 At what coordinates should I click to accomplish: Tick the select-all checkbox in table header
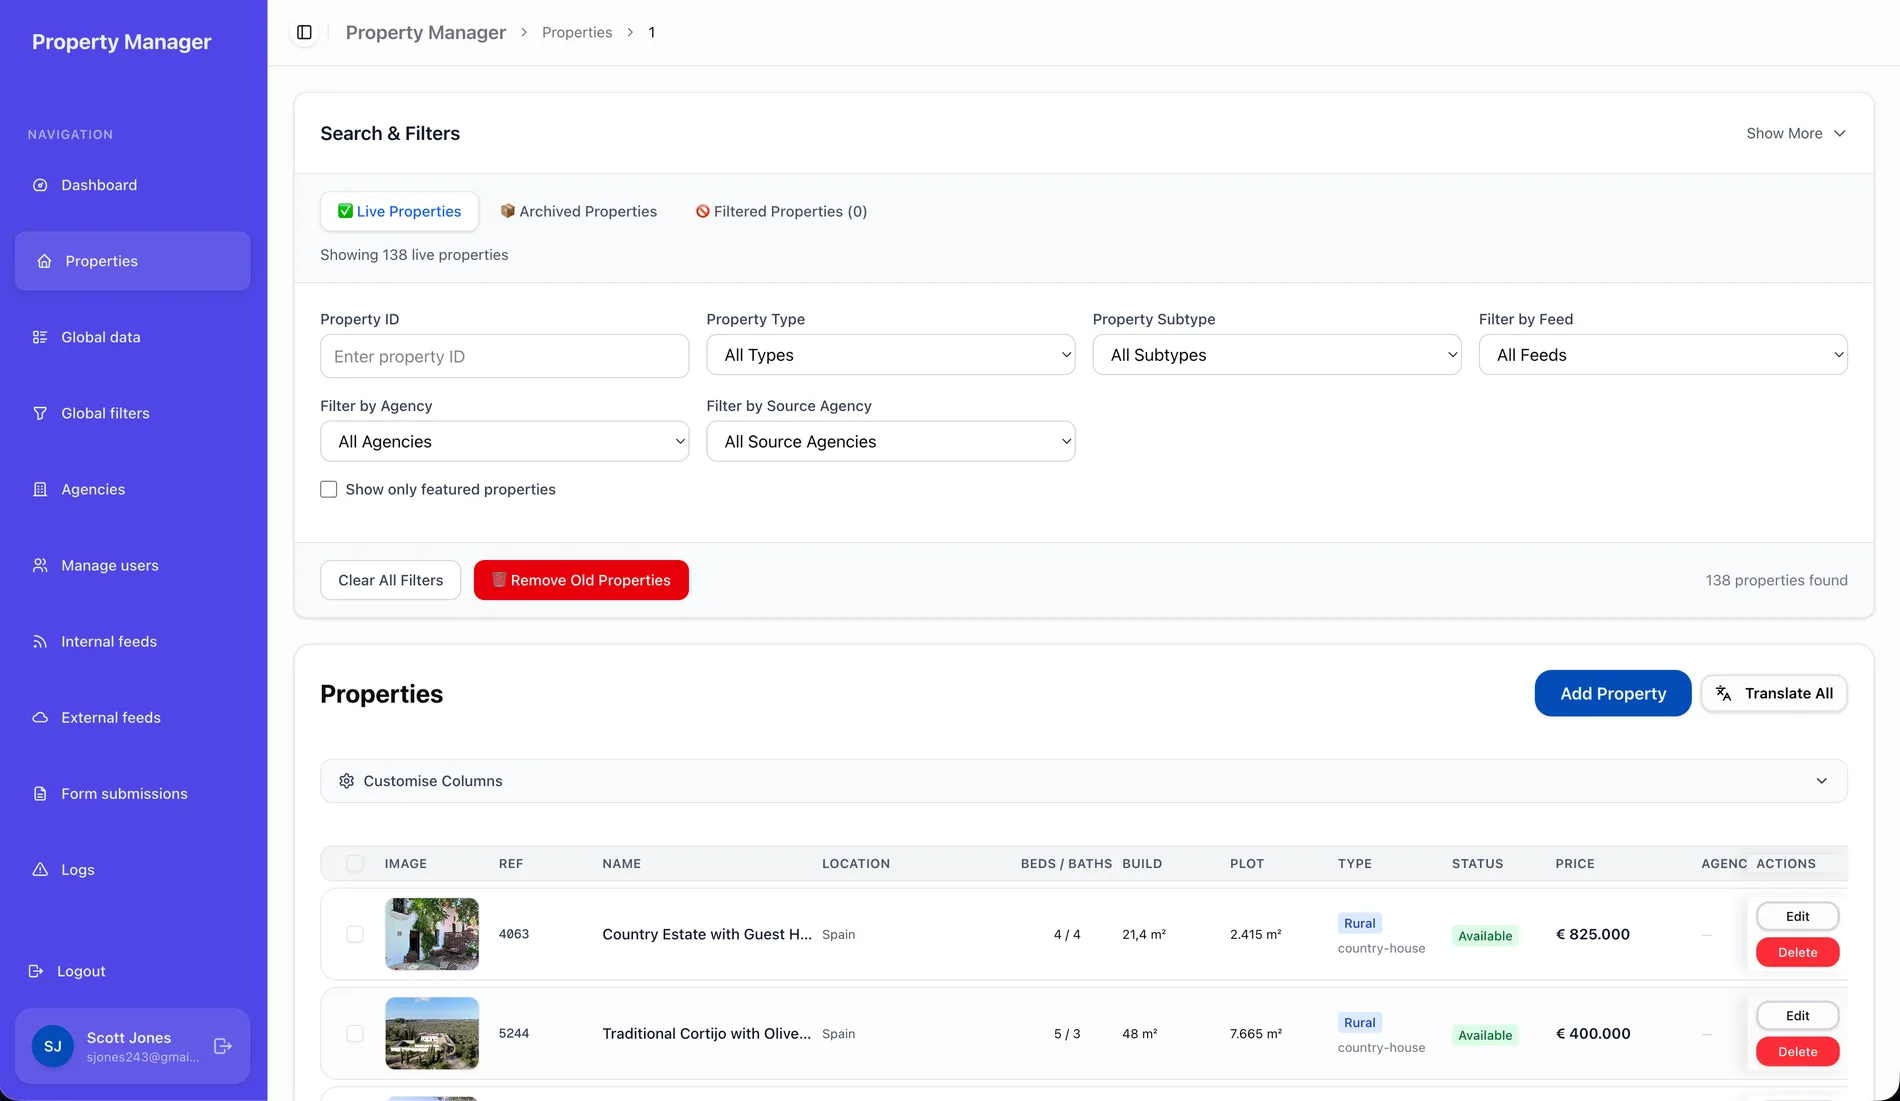point(355,863)
